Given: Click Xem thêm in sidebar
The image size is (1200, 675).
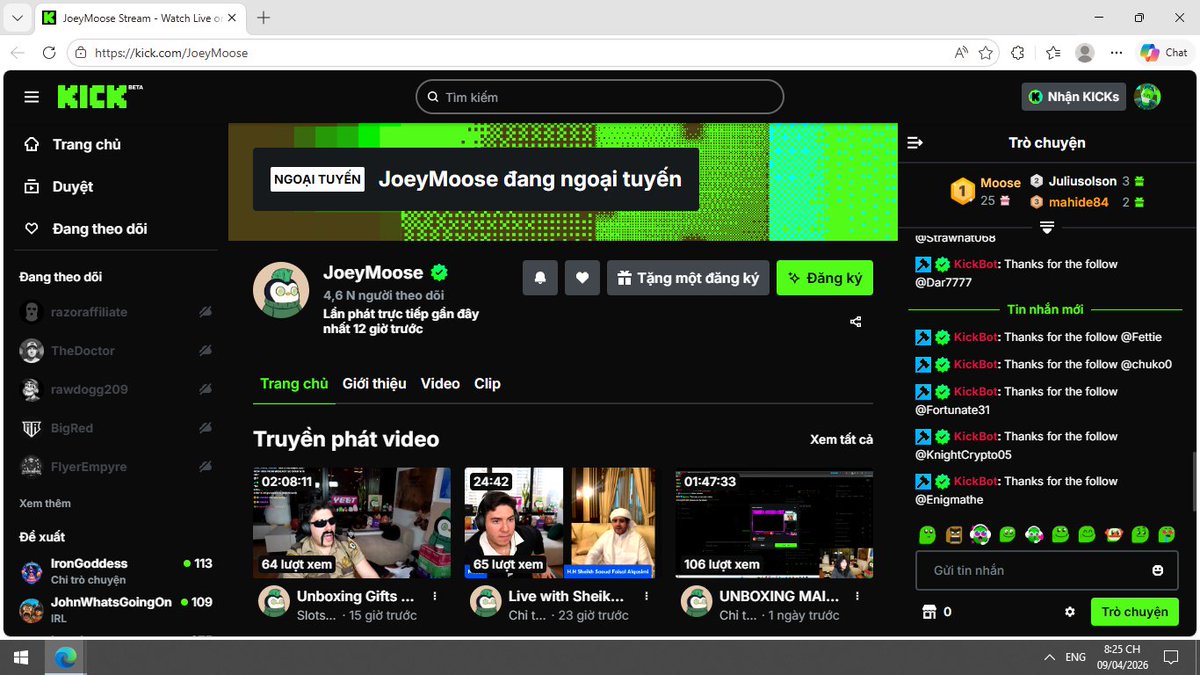Looking at the screenshot, I should (x=45, y=504).
